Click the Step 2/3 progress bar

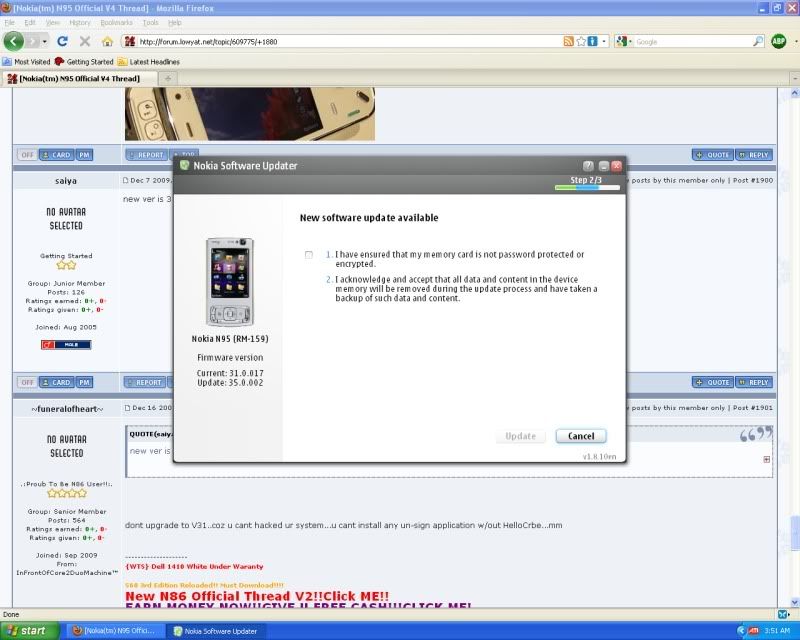click(587, 187)
